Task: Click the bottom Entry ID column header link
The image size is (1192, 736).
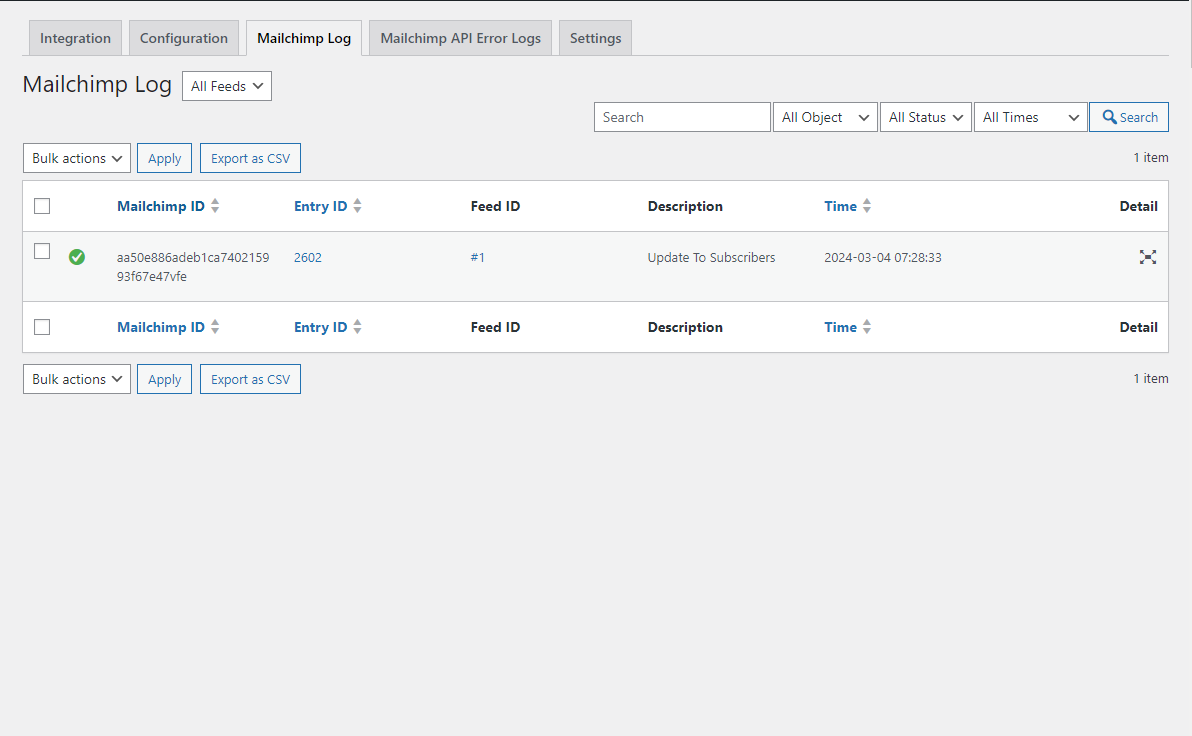Action: coord(321,327)
